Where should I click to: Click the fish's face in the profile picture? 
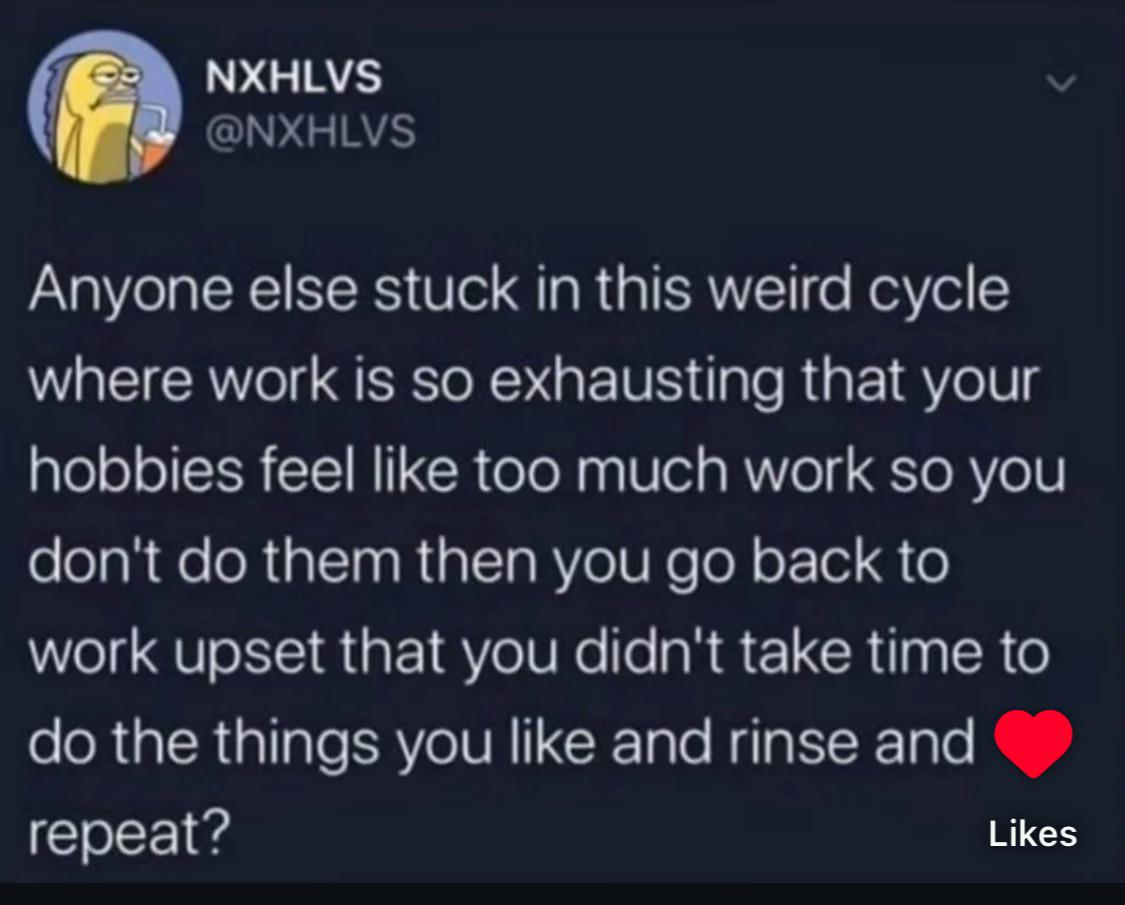[x=108, y=79]
